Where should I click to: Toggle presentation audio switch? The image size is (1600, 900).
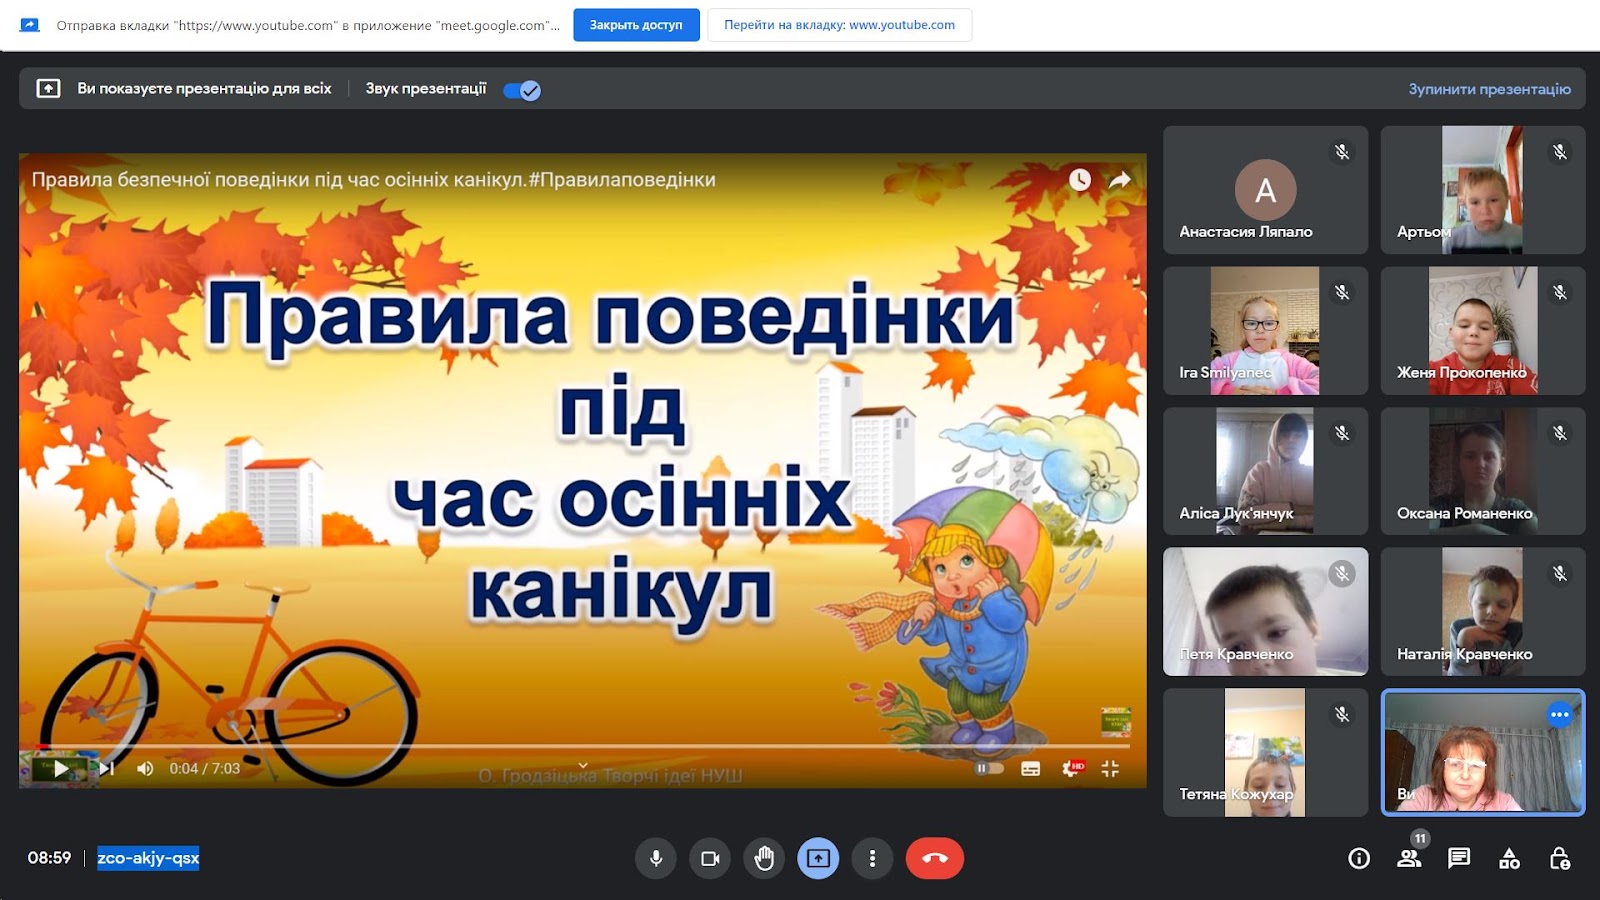click(522, 90)
